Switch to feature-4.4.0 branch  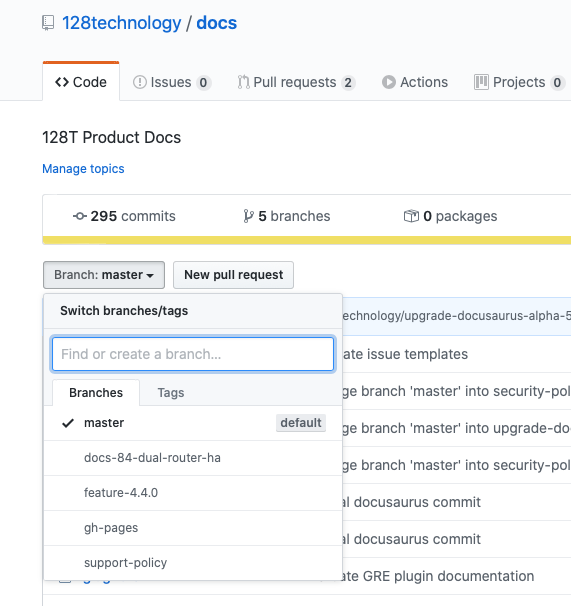tap(193, 493)
